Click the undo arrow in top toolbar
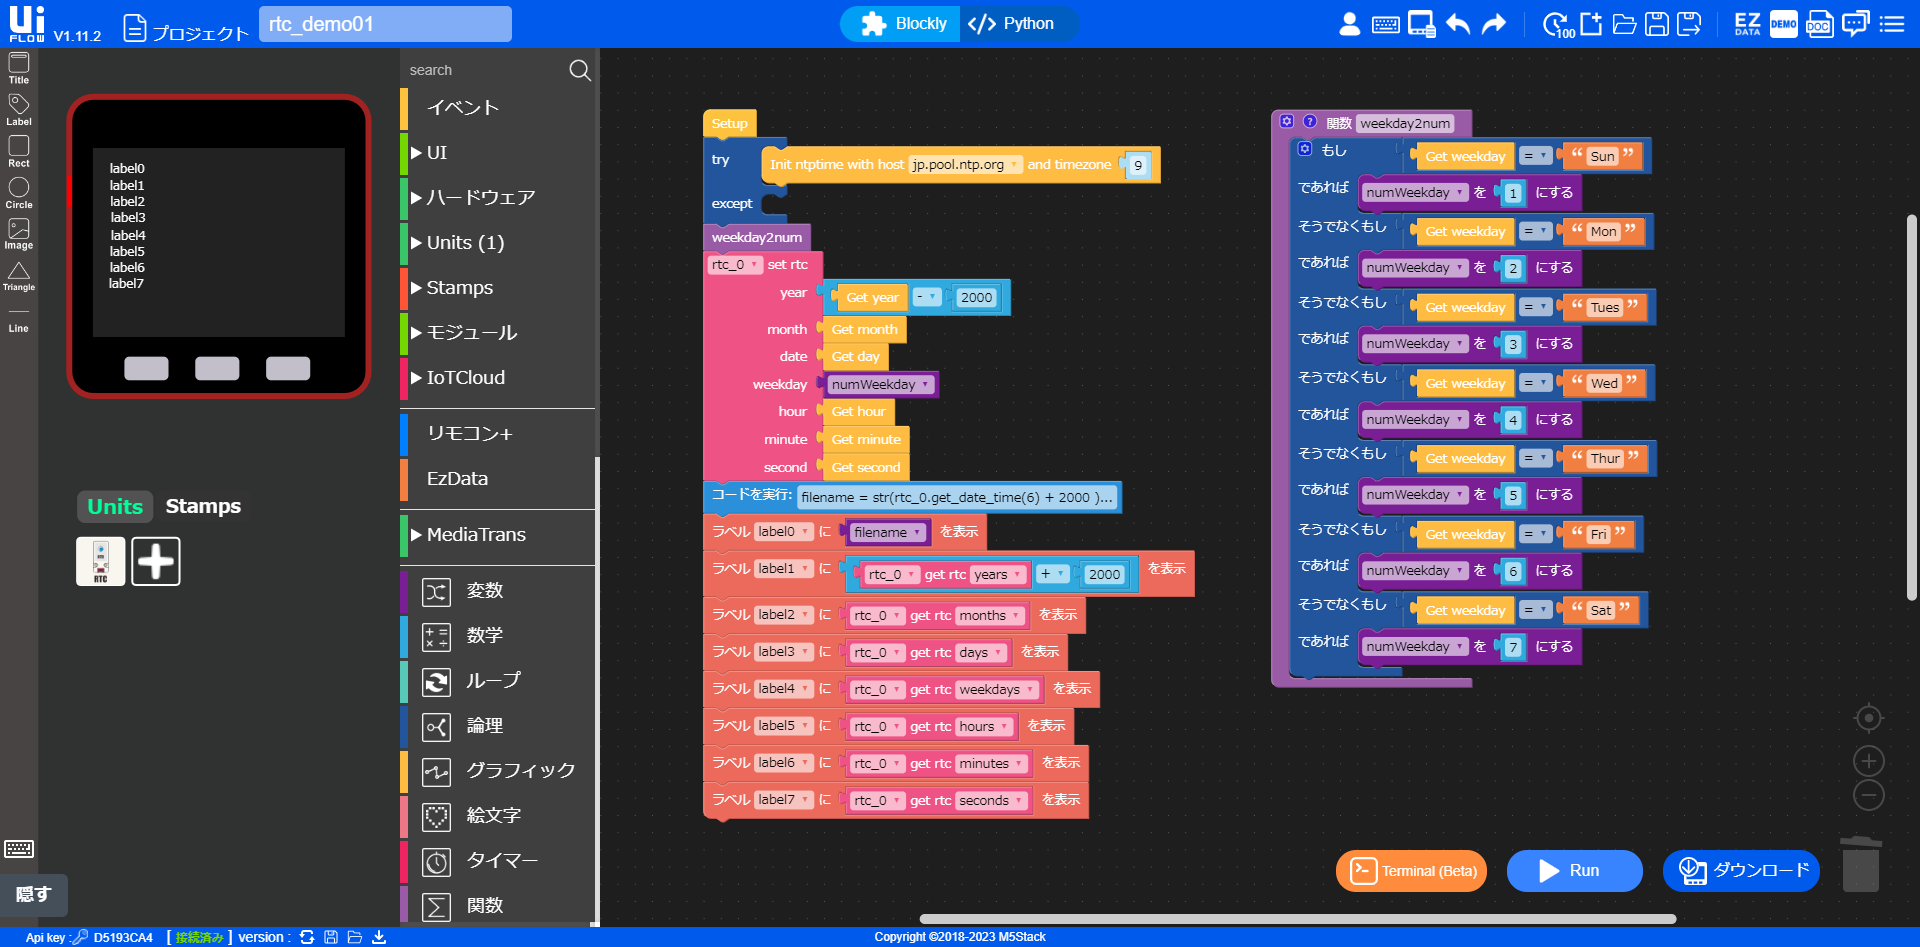This screenshot has width=1920, height=947. (x=1458, y=24)
